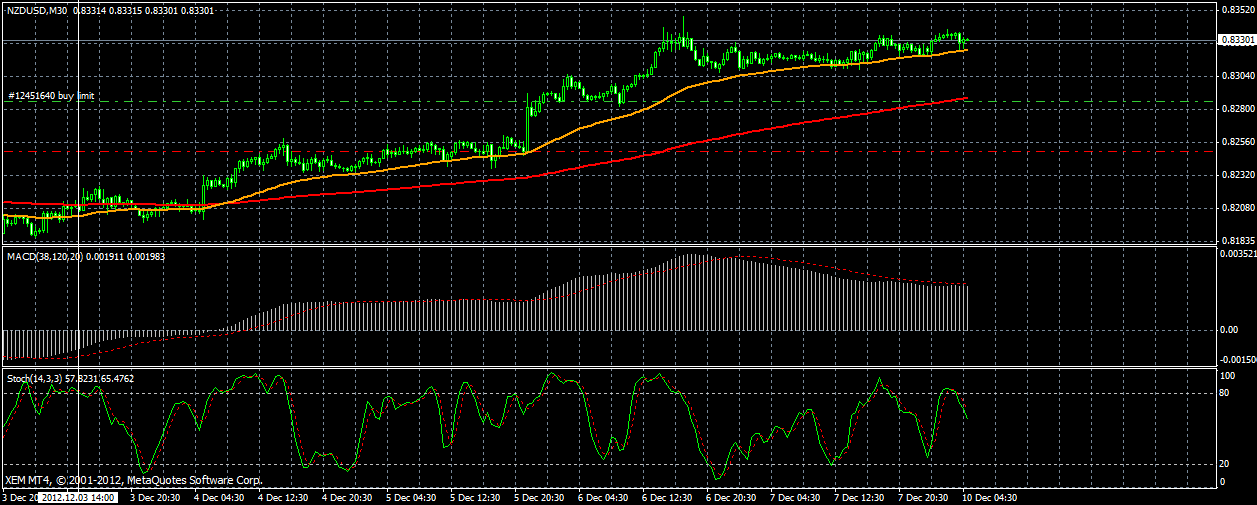Viewport: 1257px width, 505px height.
Task: Click the 0.82560 price axis label
Action: click(x=1236, y=142)
